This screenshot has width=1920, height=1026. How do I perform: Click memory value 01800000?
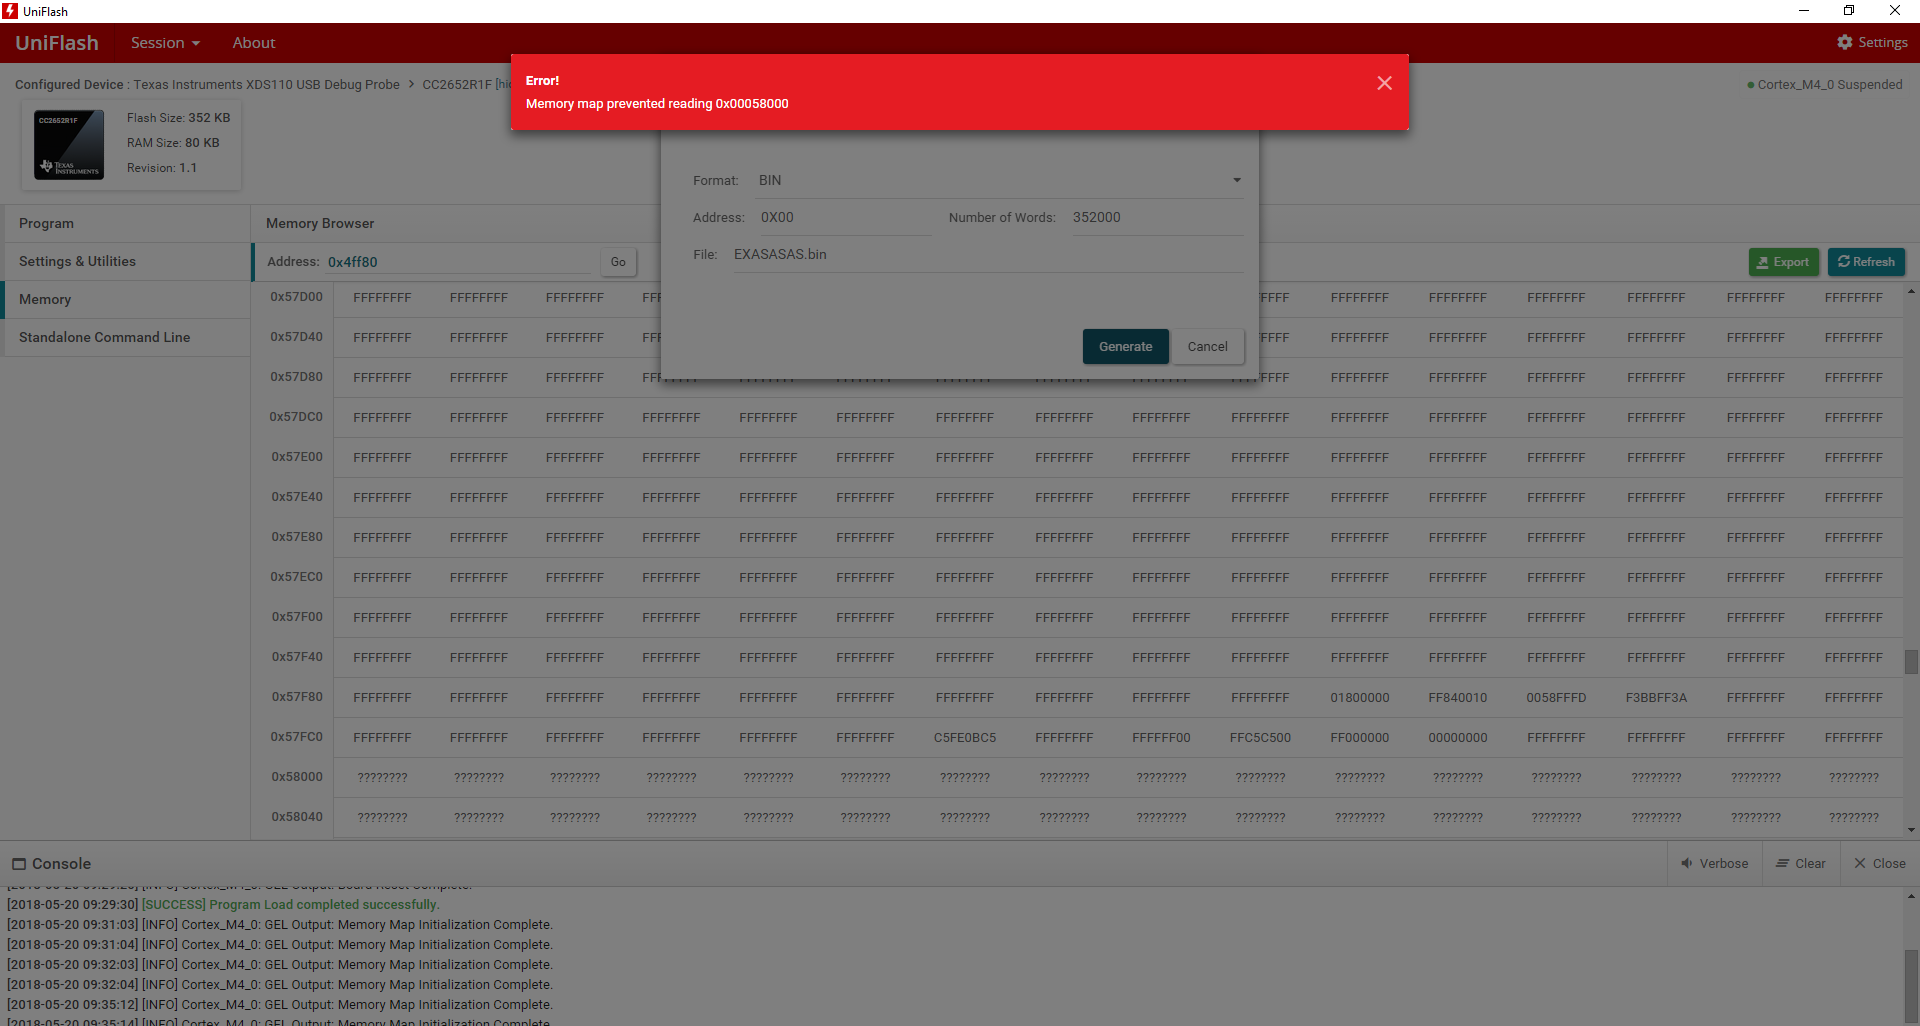pos(1359,697)
